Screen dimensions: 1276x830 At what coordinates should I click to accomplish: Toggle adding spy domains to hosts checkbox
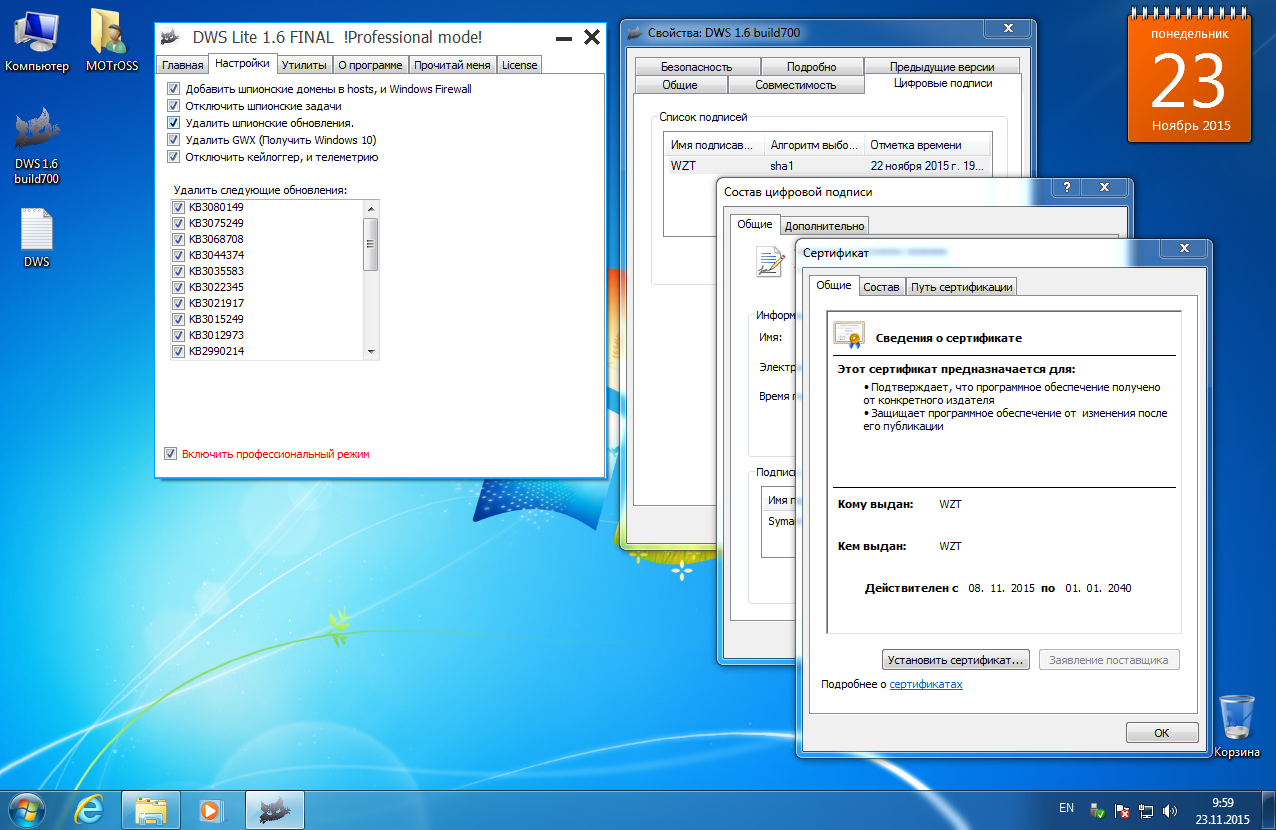173,89
